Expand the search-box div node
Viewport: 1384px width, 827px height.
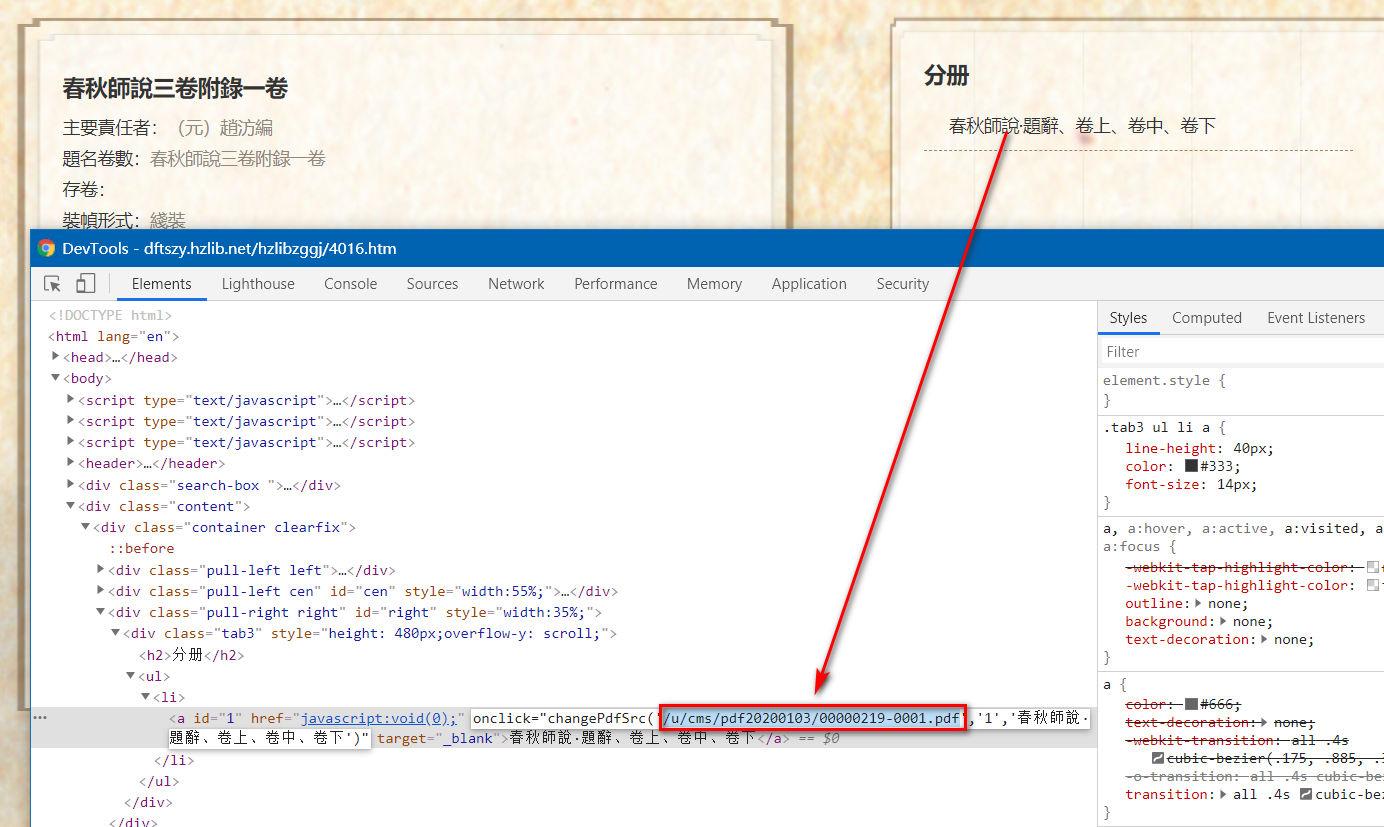coord(71,485)
